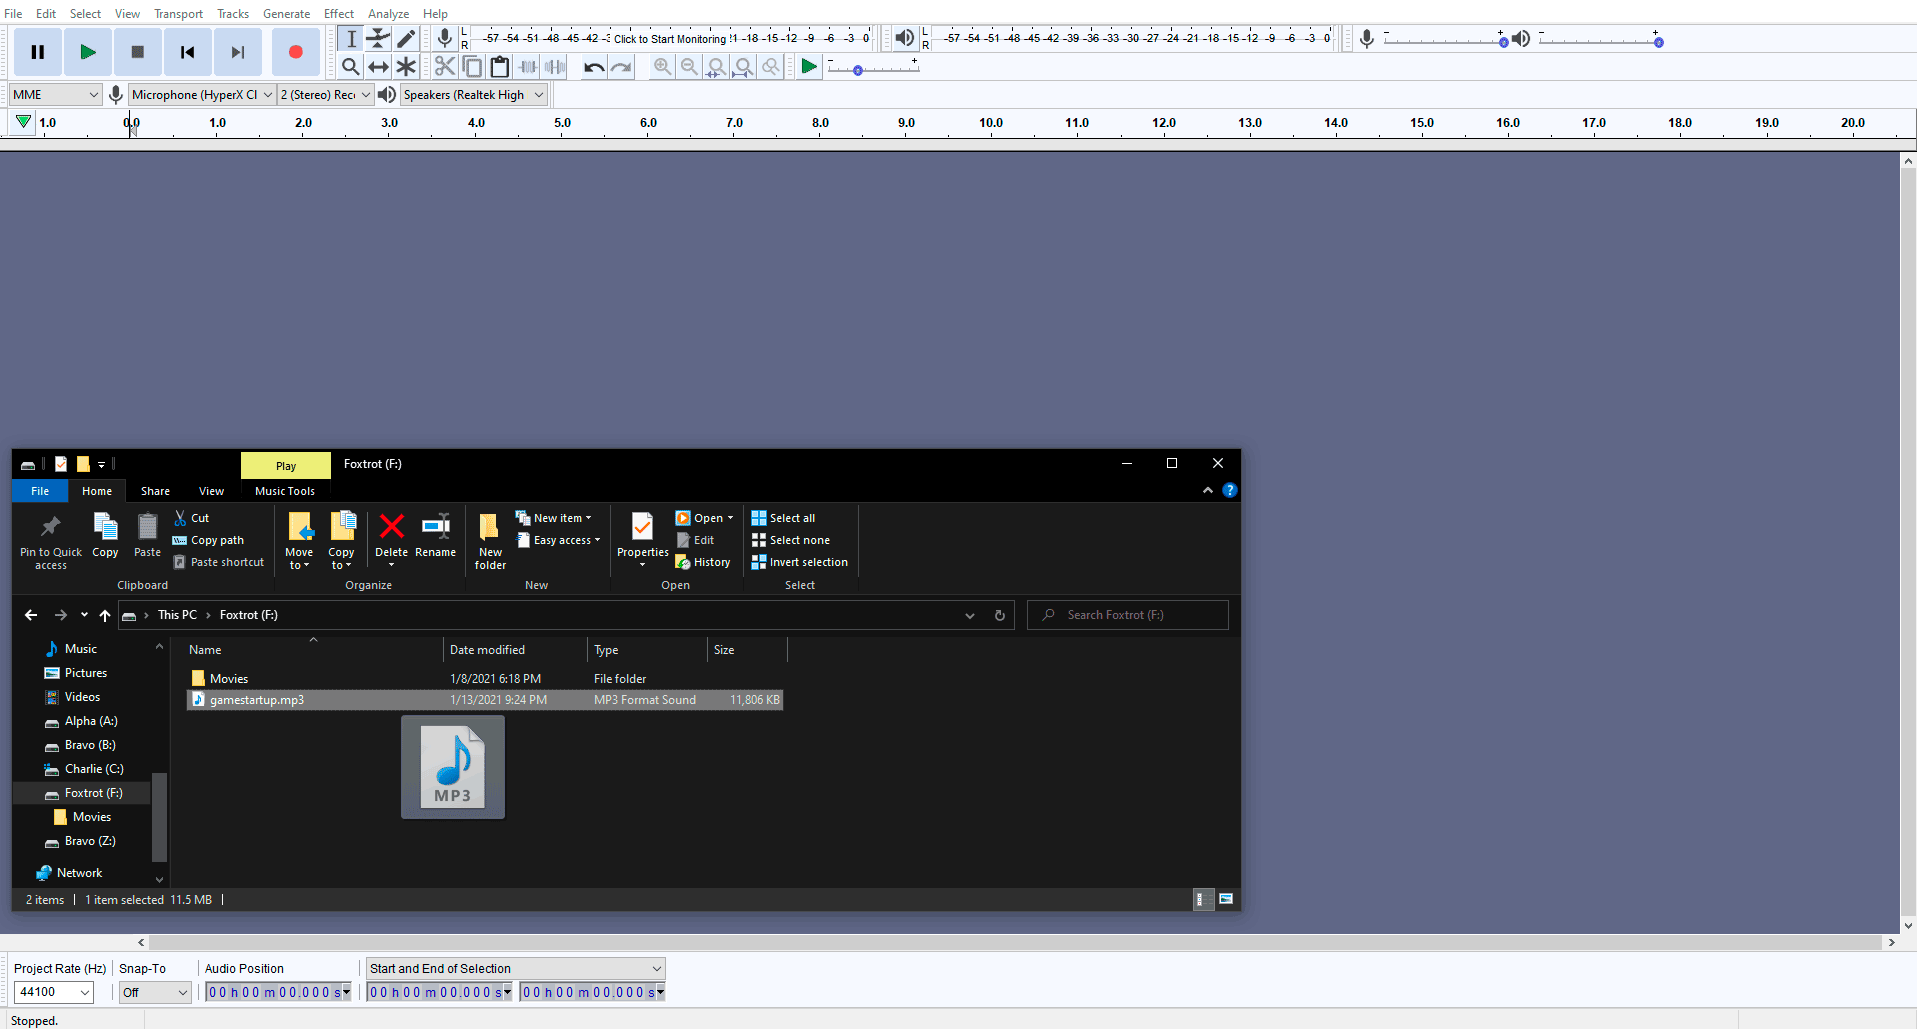Adjust the Playback Volume slider
The height and width of the screenshot is (1029, 1917).
[1601, 40]
